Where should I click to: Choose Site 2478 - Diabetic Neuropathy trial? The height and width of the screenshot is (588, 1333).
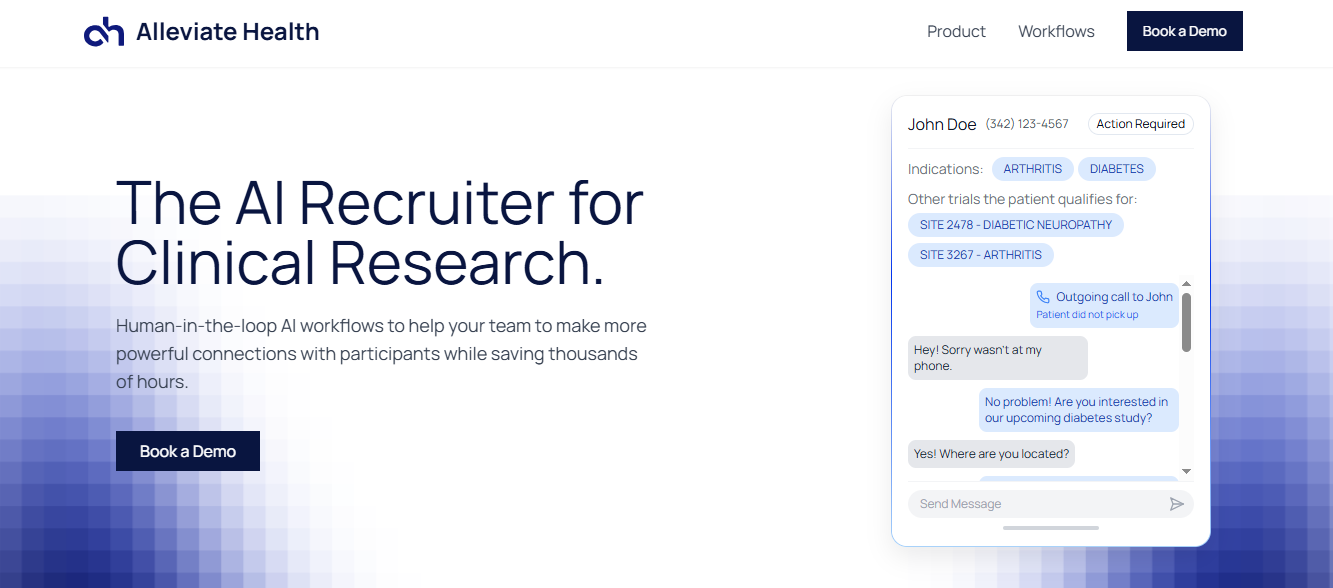point(1015,225)
